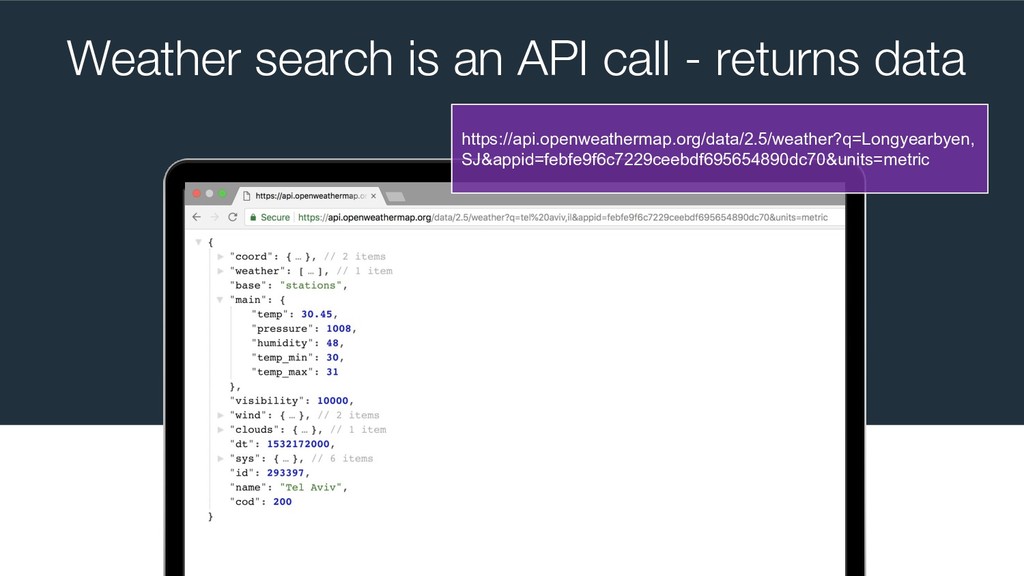Screen dimensions: 1024x576
Task: Expand the "sys" node
Action: pyautogui.click(x=221, y=458)
